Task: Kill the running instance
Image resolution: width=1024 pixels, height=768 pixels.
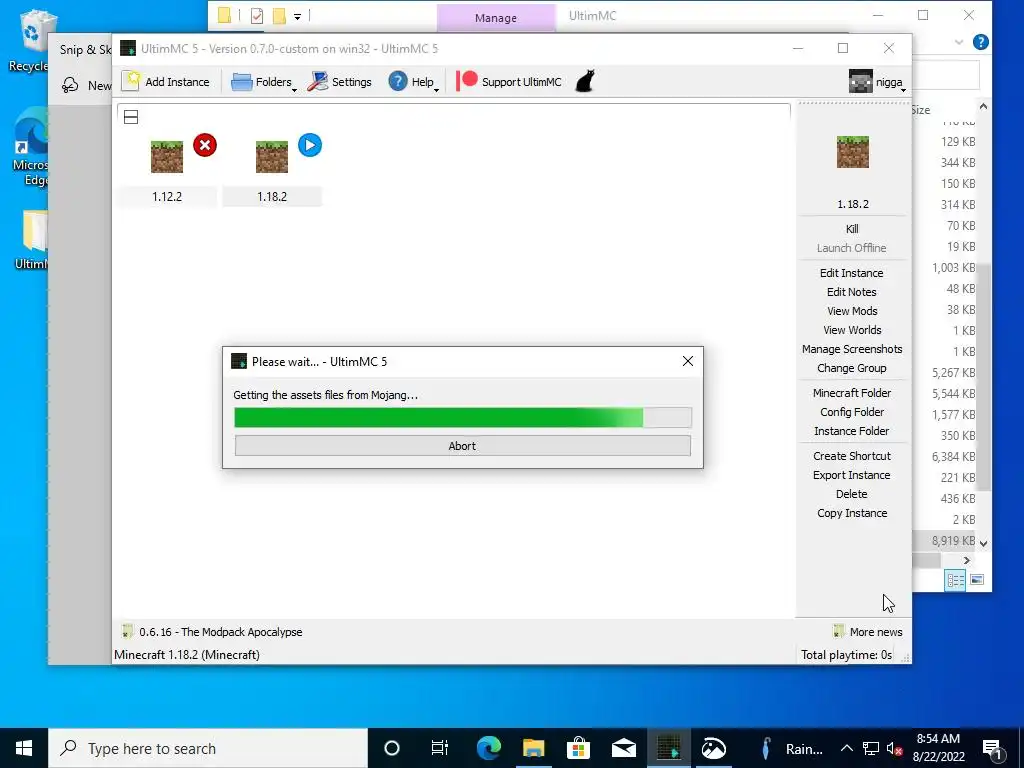Action: pos(852,229)
